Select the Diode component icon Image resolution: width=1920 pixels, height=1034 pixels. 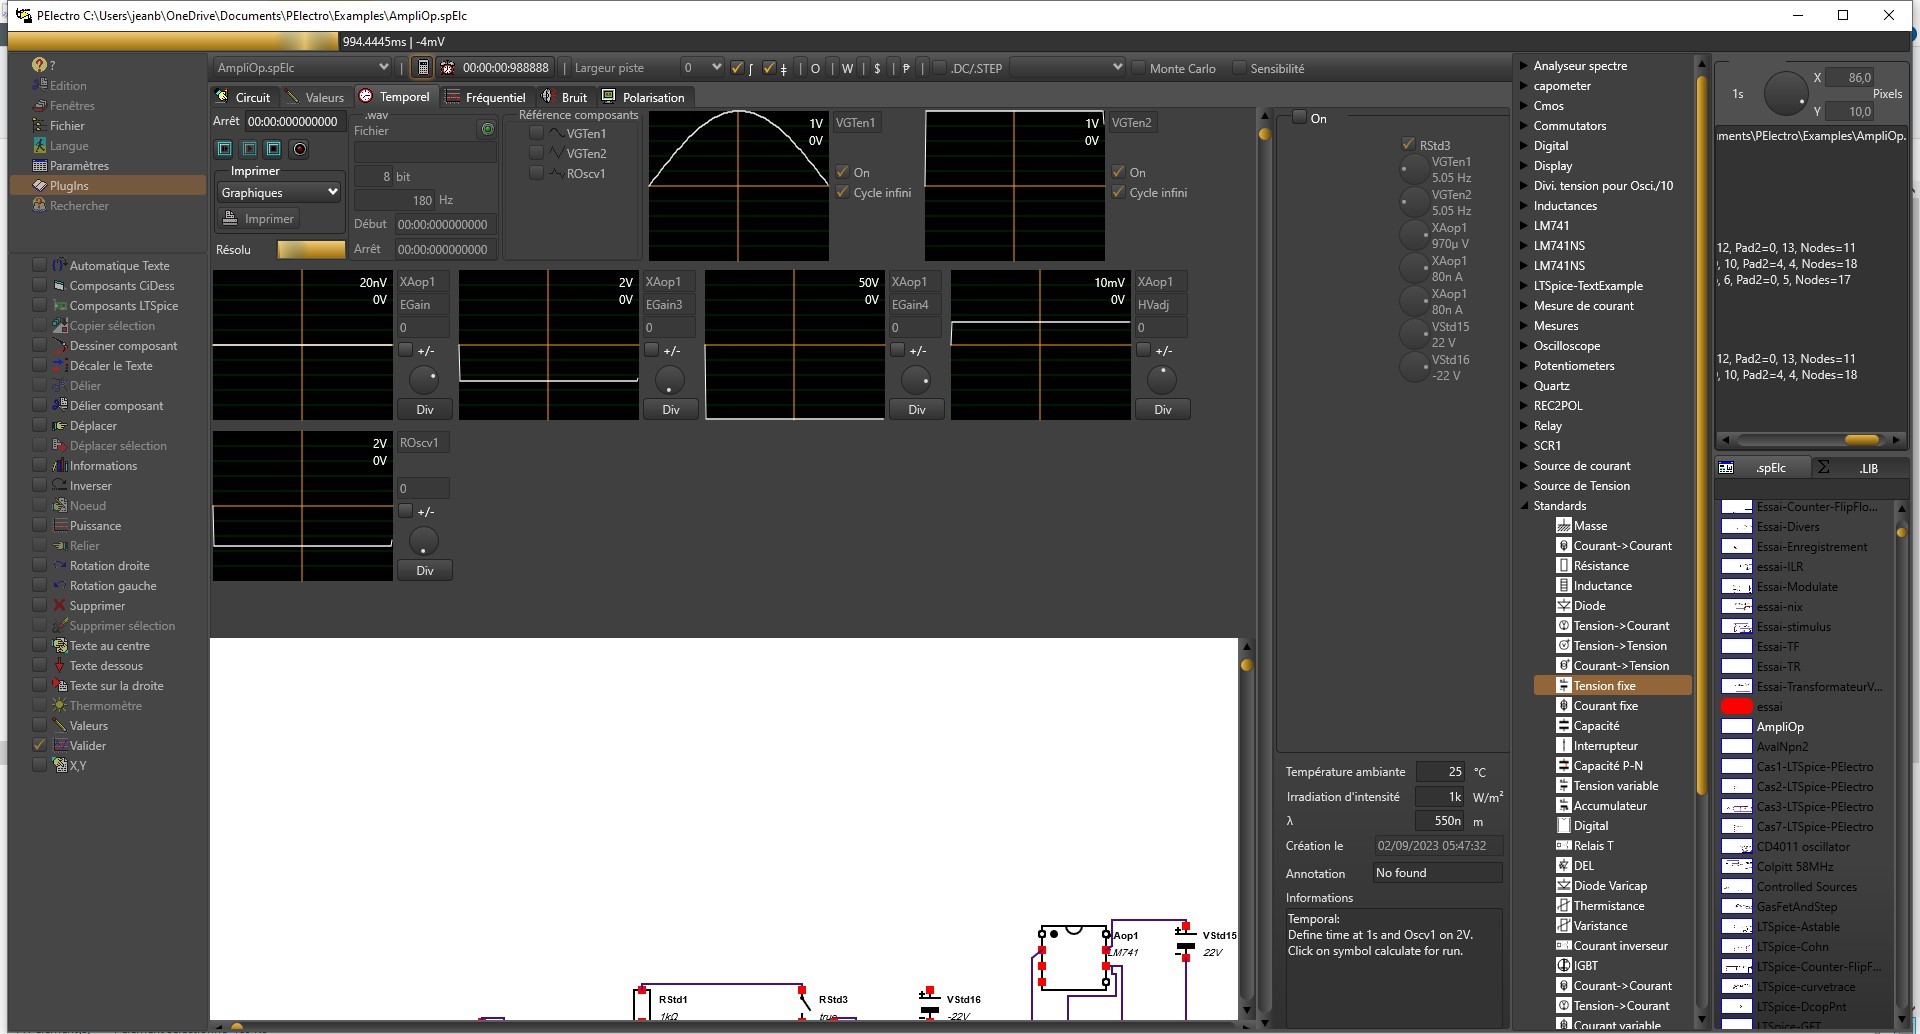pyautogui.click(x=1564, y=606)
